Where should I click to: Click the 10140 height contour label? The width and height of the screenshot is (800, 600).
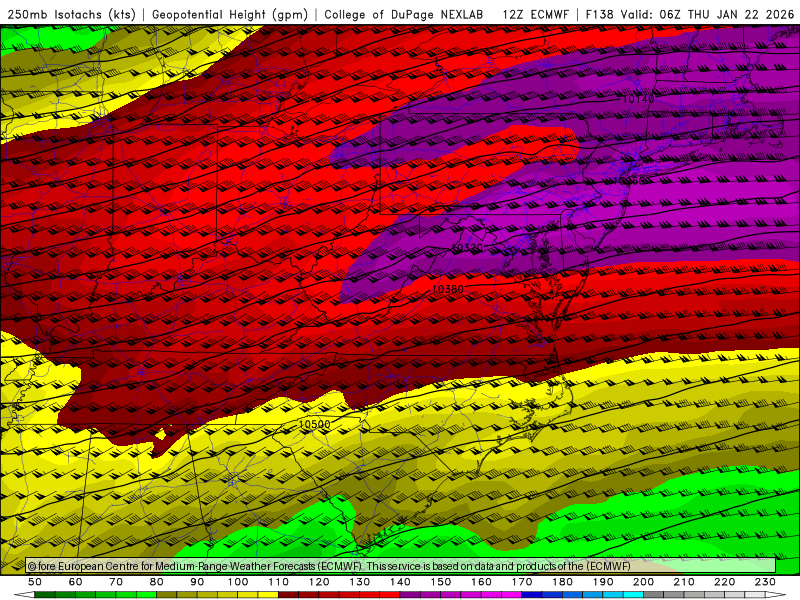tap(638, 99)
